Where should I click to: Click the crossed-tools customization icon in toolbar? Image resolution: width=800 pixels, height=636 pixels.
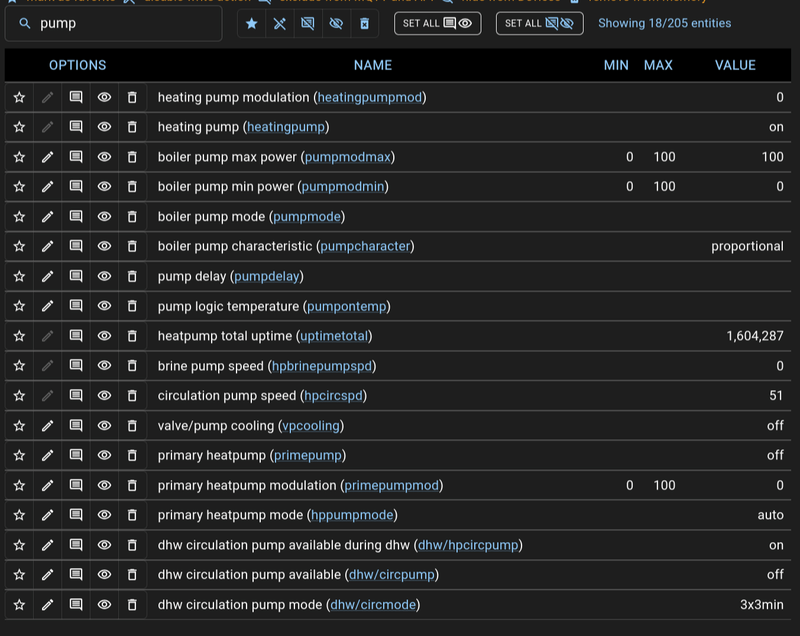pyautogui.click(x=279, y=23)
